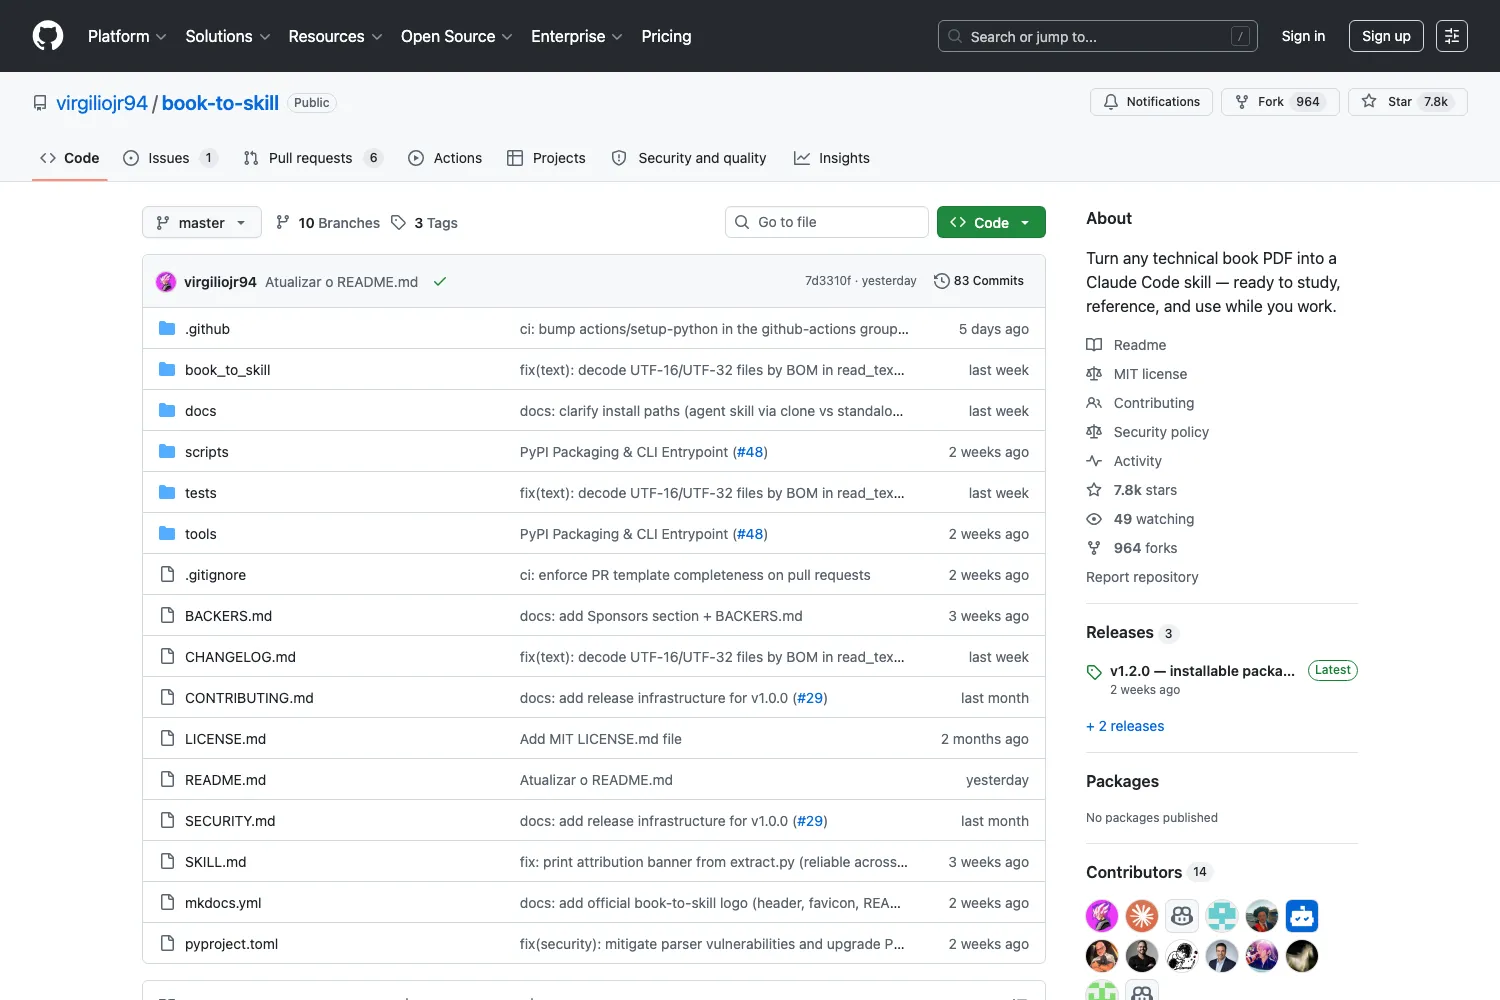This screenshot has height=1000, width=1500.
Task: Expand the master branch selector
Action: pyautogui.click(x=202, y=222)
